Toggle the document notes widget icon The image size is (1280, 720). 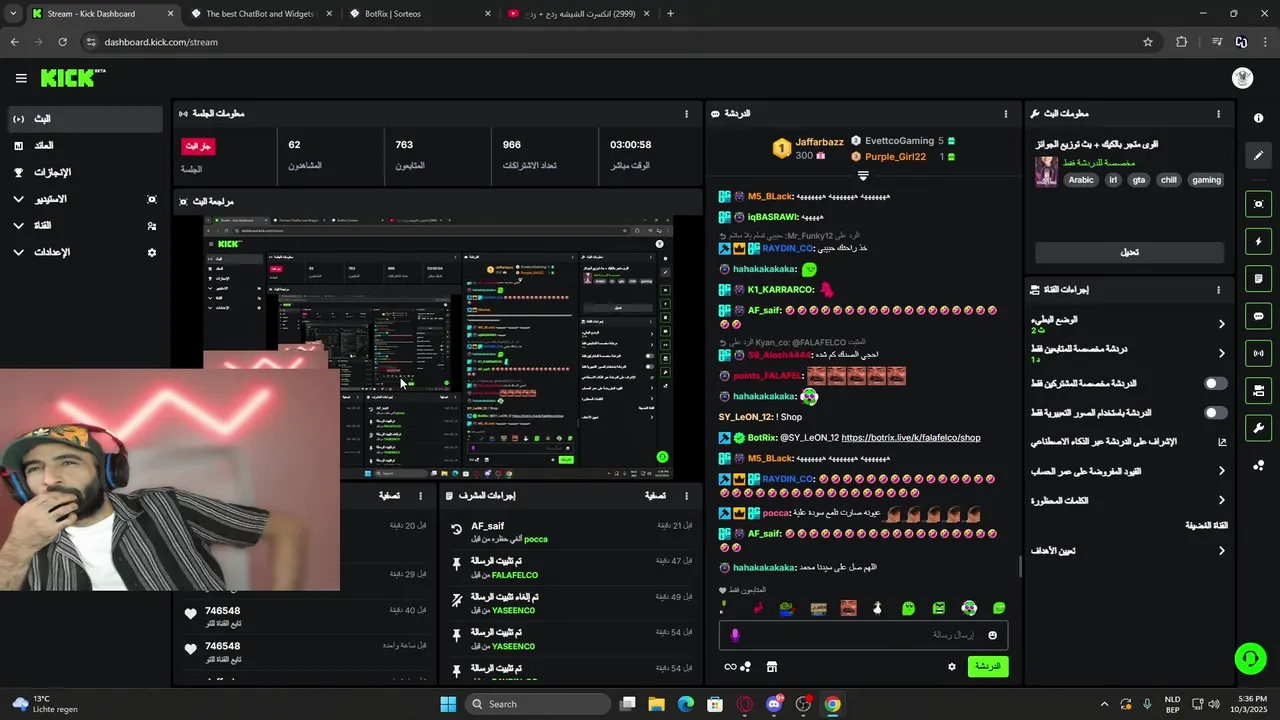point(1258,278)
